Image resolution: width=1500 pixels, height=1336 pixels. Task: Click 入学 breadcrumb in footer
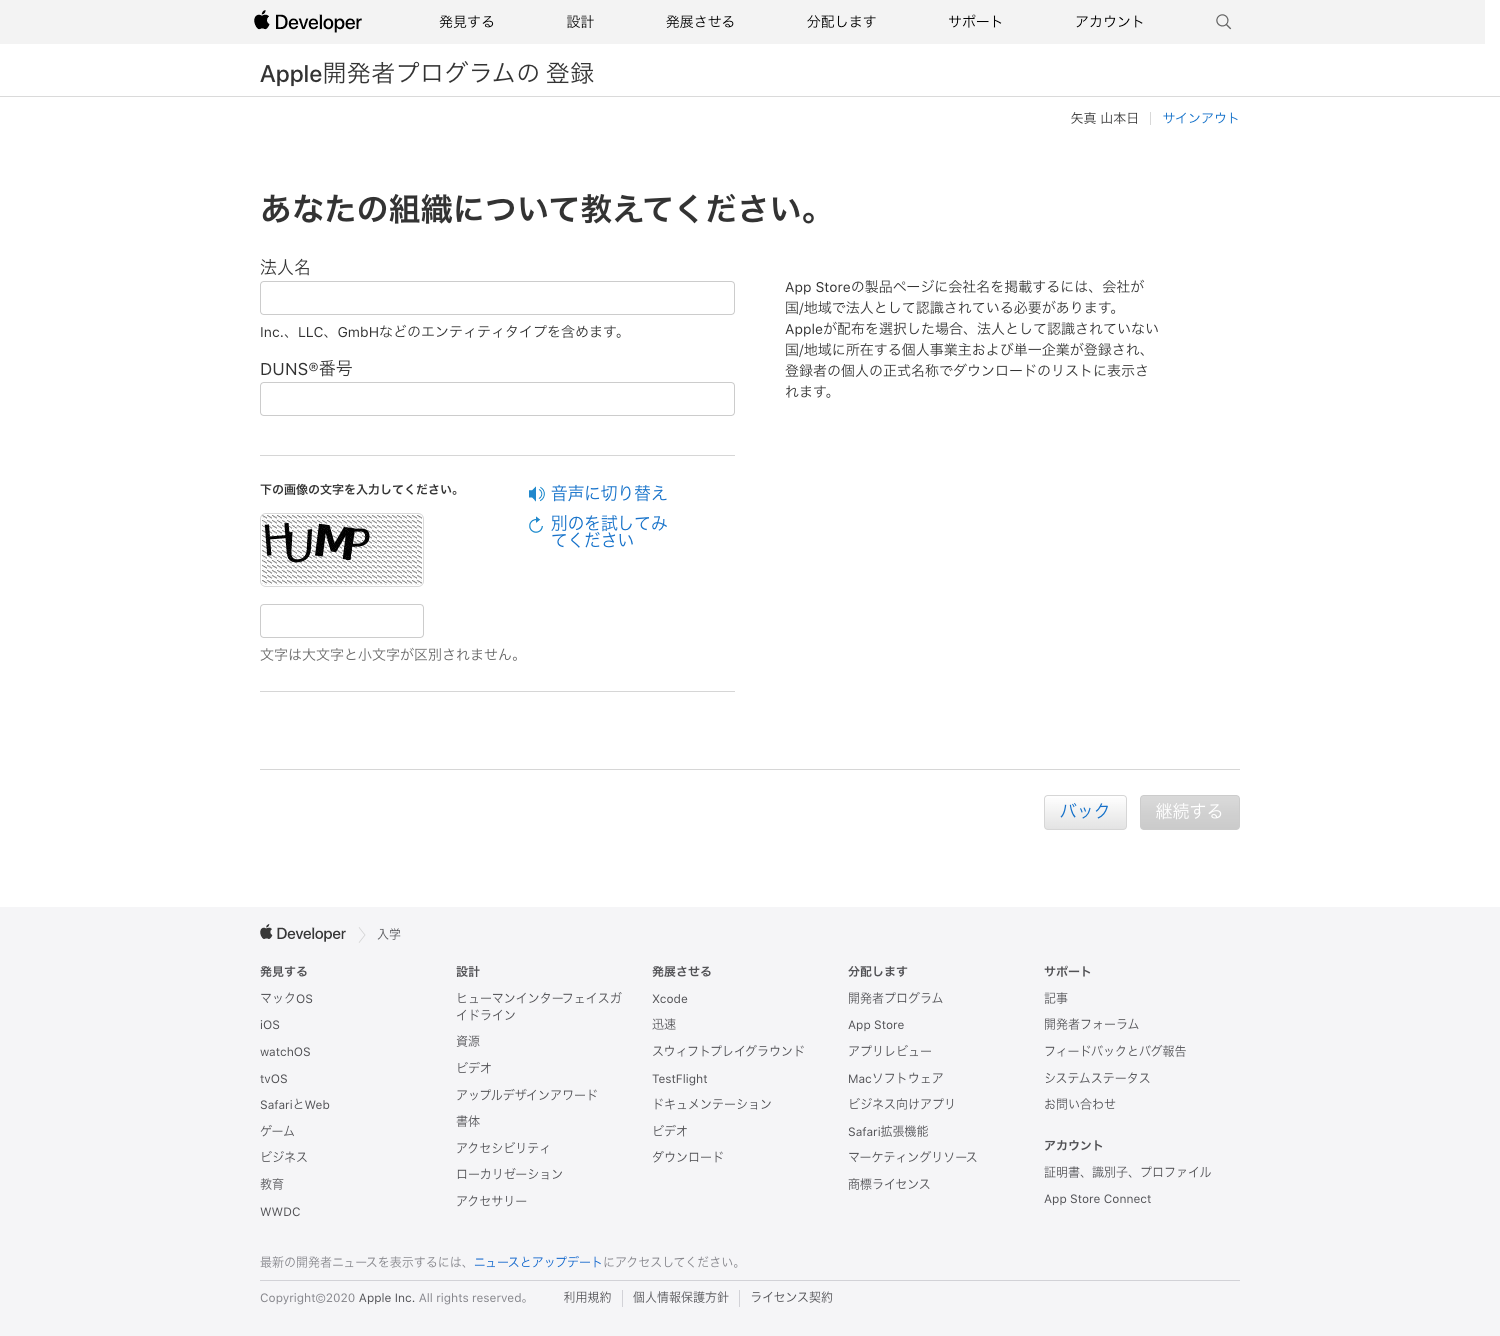[x=389, y=934]
